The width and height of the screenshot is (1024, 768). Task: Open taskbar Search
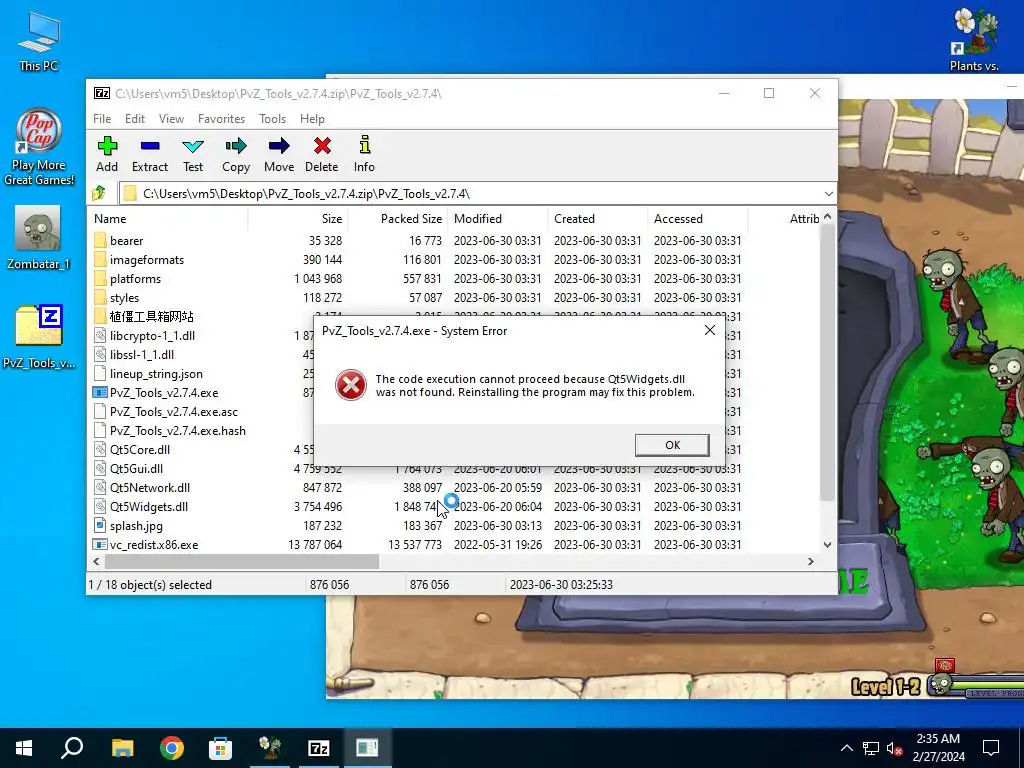(72, 748)
